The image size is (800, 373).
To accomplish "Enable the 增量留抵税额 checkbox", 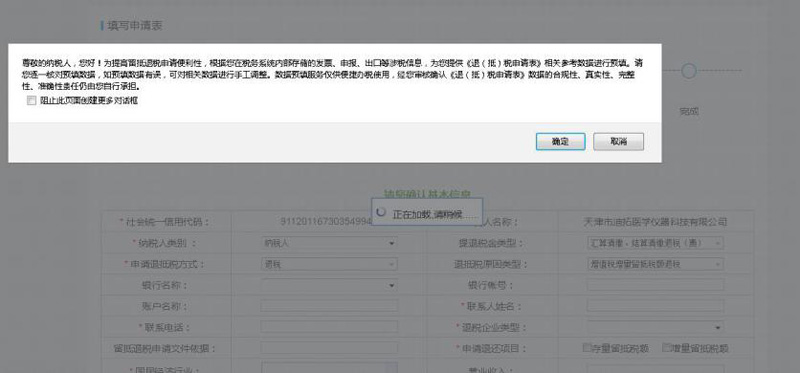I will 666,347.
